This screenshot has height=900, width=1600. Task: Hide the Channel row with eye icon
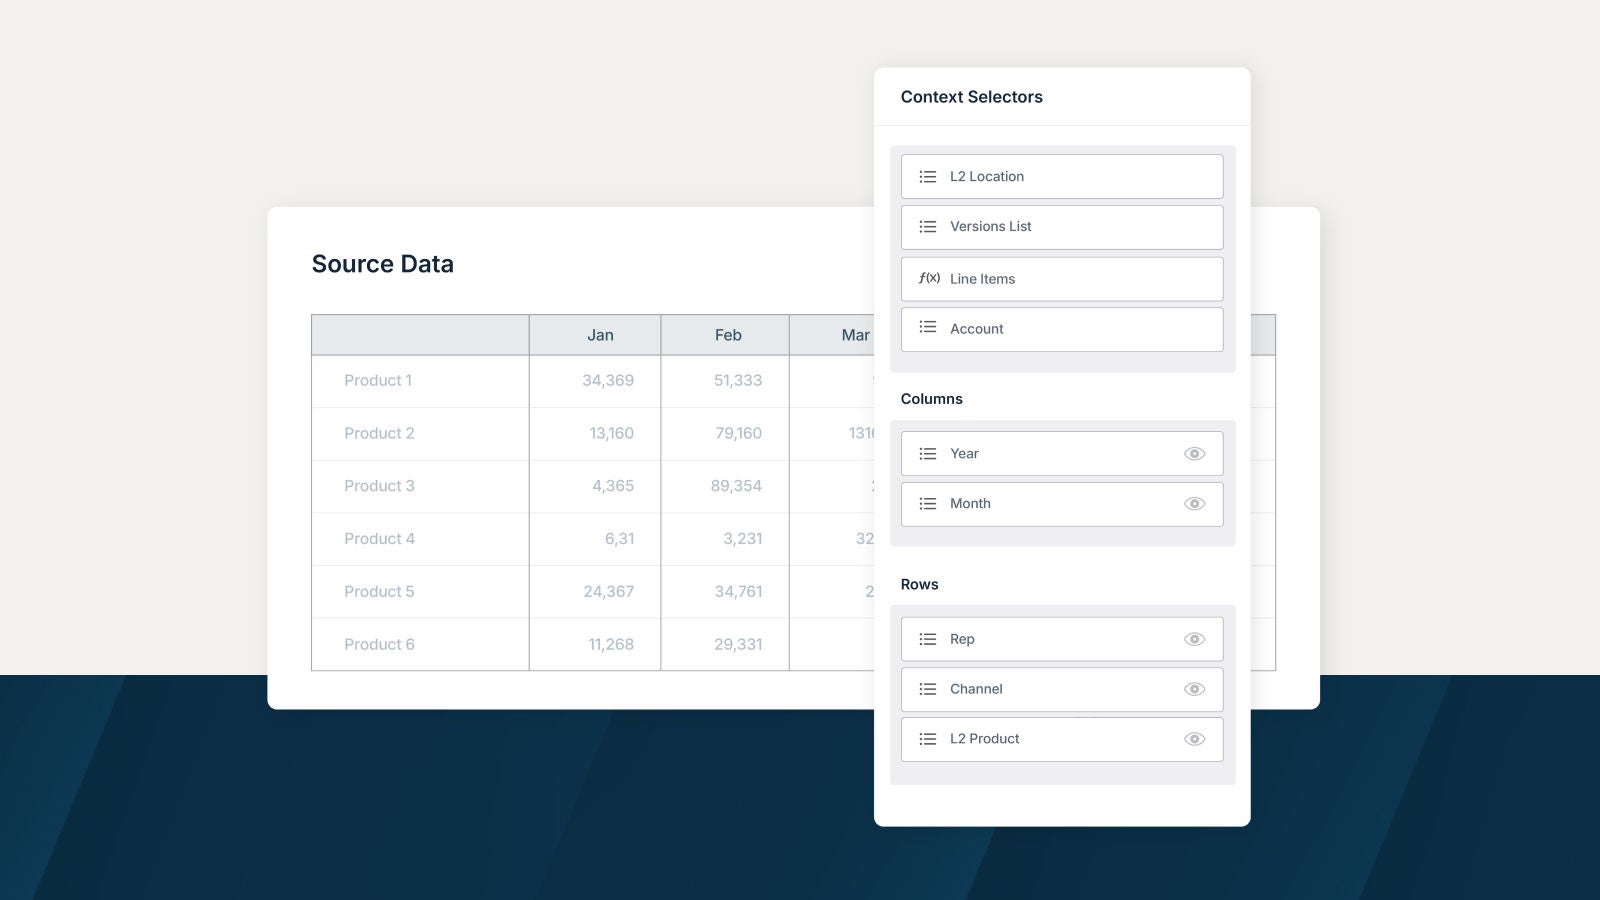pyautogui.click(x=1194, y=689)
